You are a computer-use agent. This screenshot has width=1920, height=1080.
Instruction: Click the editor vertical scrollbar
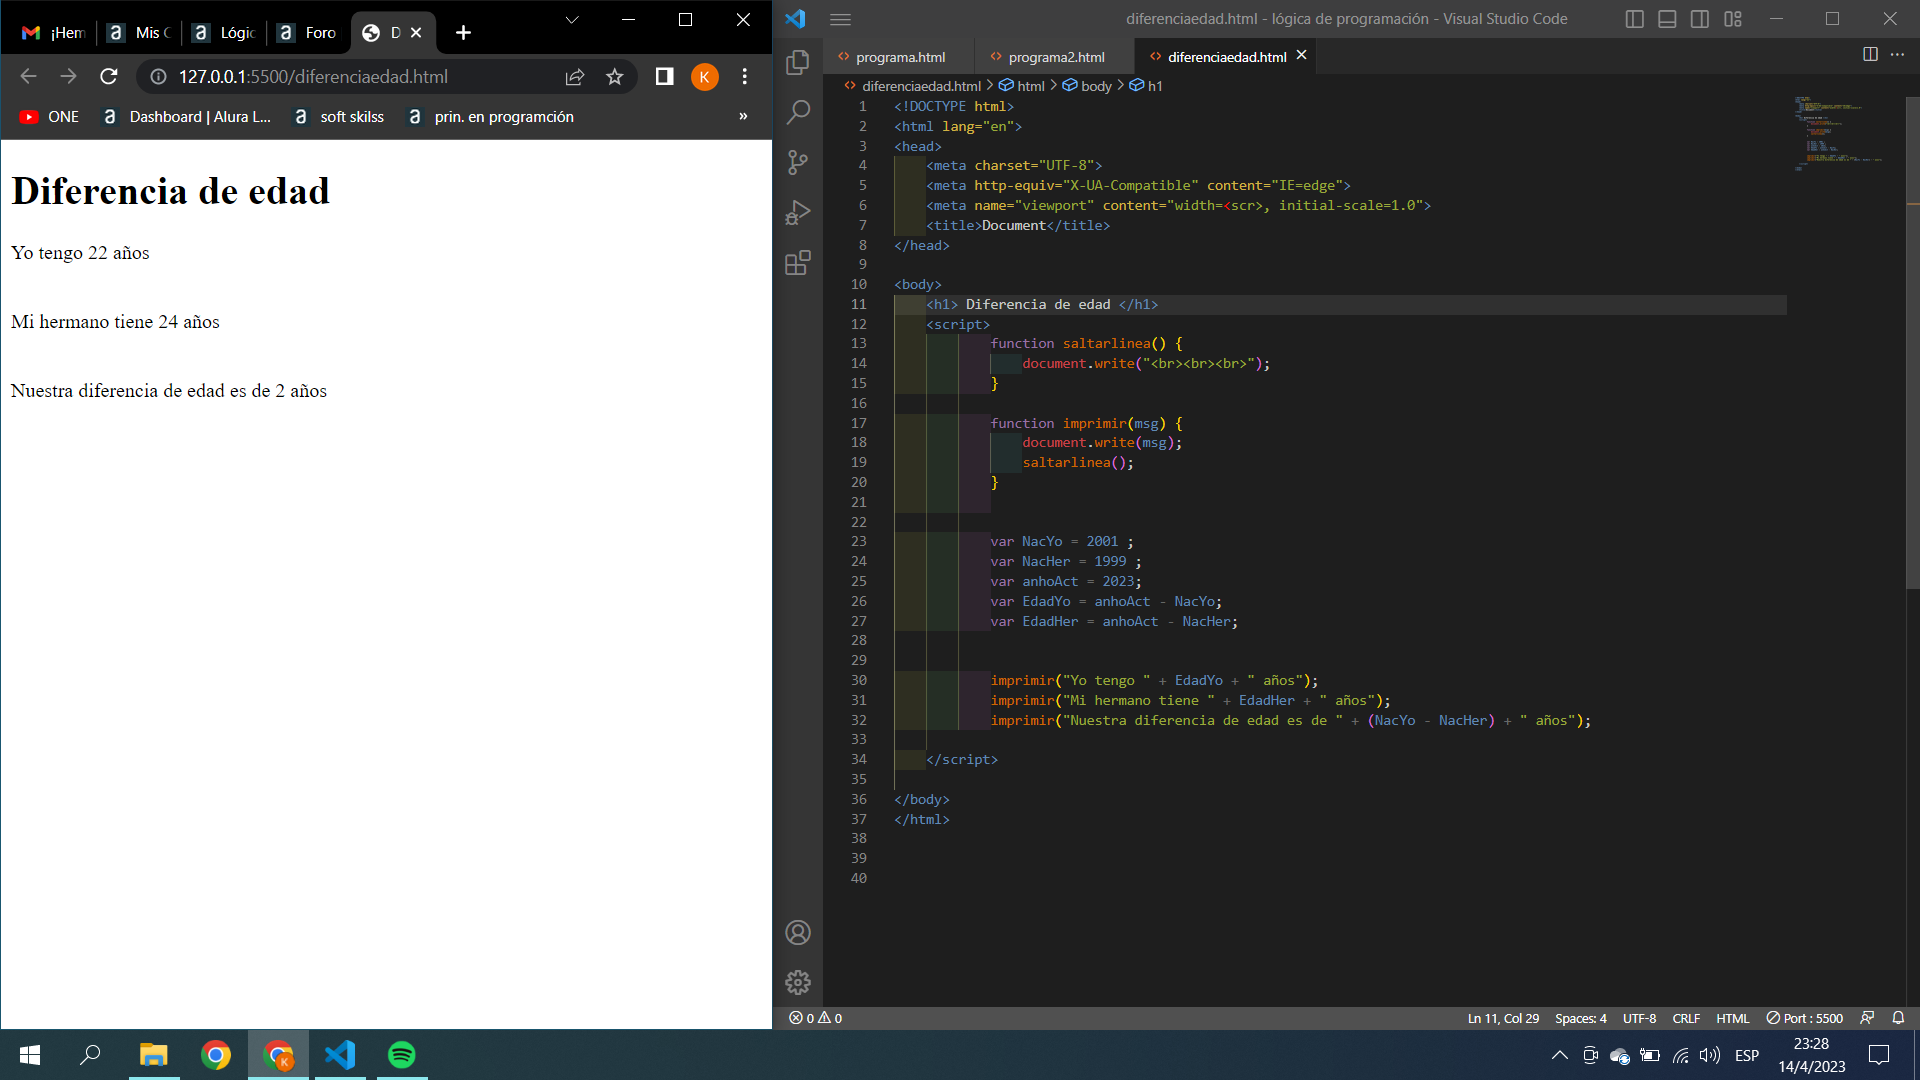1913,342
